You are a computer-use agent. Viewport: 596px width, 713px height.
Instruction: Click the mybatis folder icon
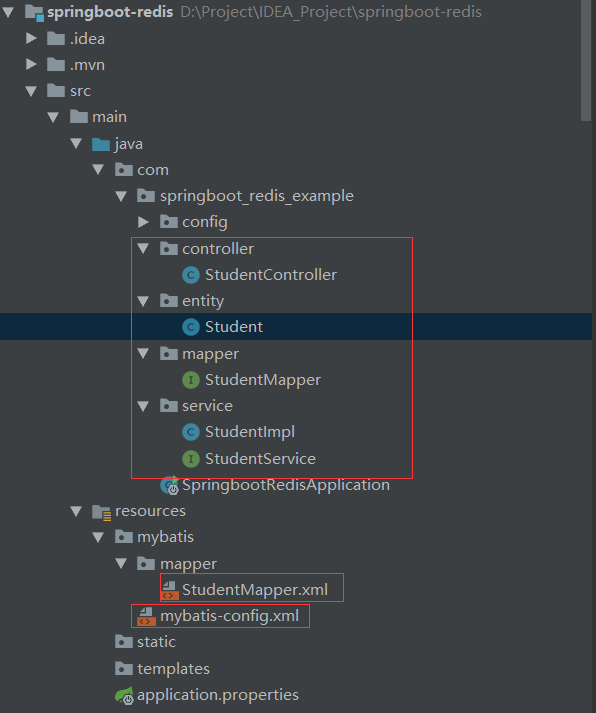(x=124, y=537)
